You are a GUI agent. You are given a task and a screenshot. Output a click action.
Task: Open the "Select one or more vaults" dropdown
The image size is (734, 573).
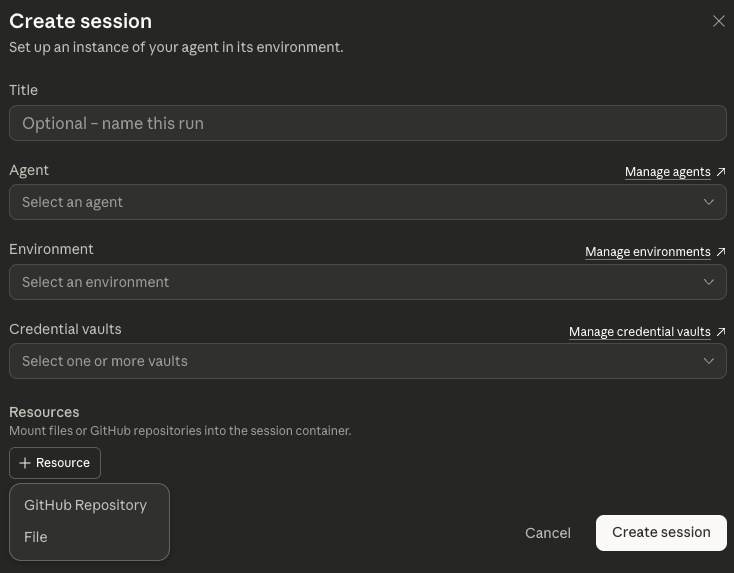pyautogui.click(x=350, y=361)
